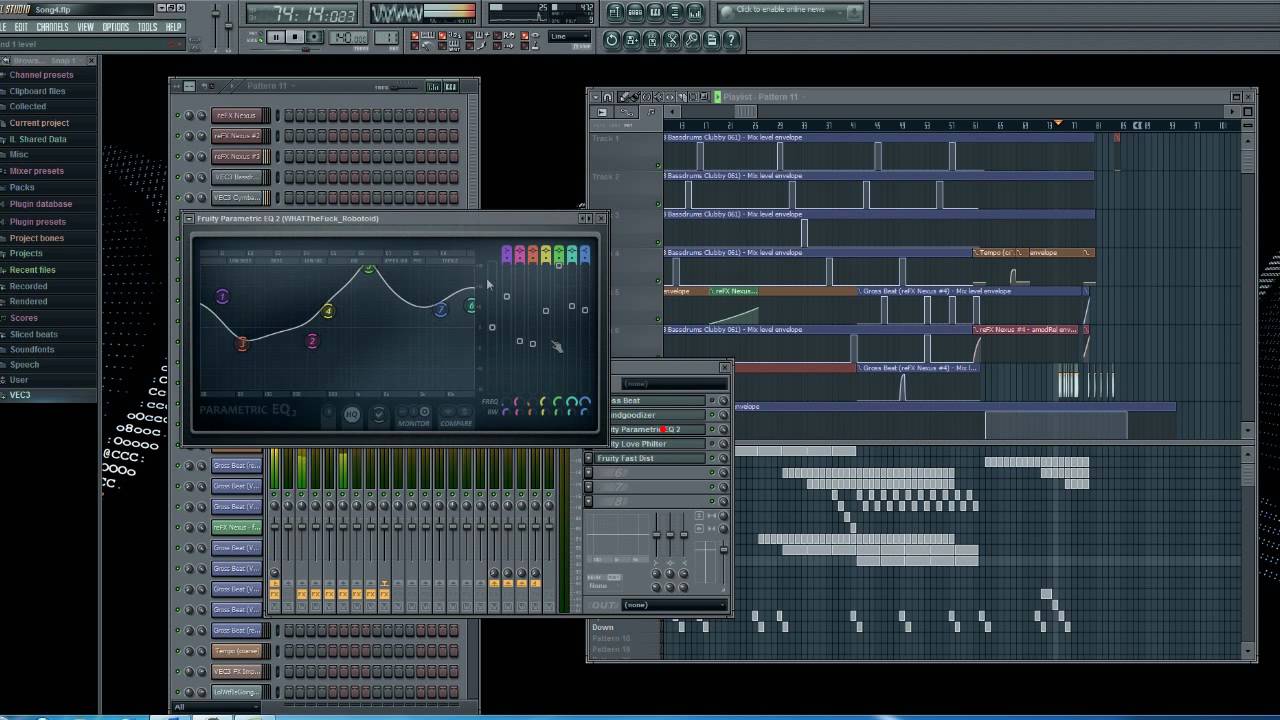Select EQ band 3 node on the curve
1280x720 pixels.
241,344
